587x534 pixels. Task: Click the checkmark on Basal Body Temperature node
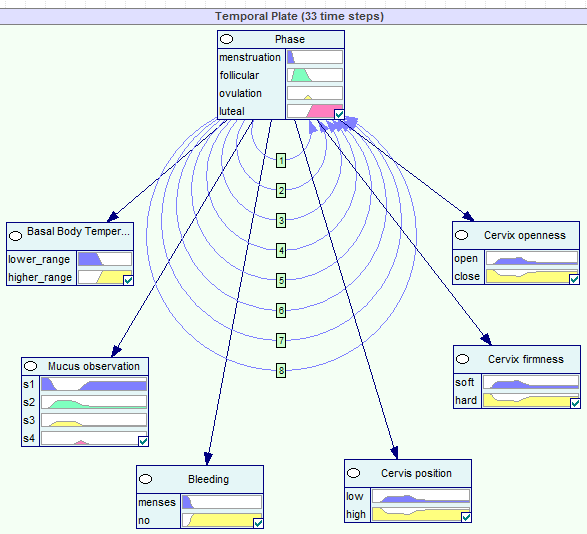click(x=128, y=280)
